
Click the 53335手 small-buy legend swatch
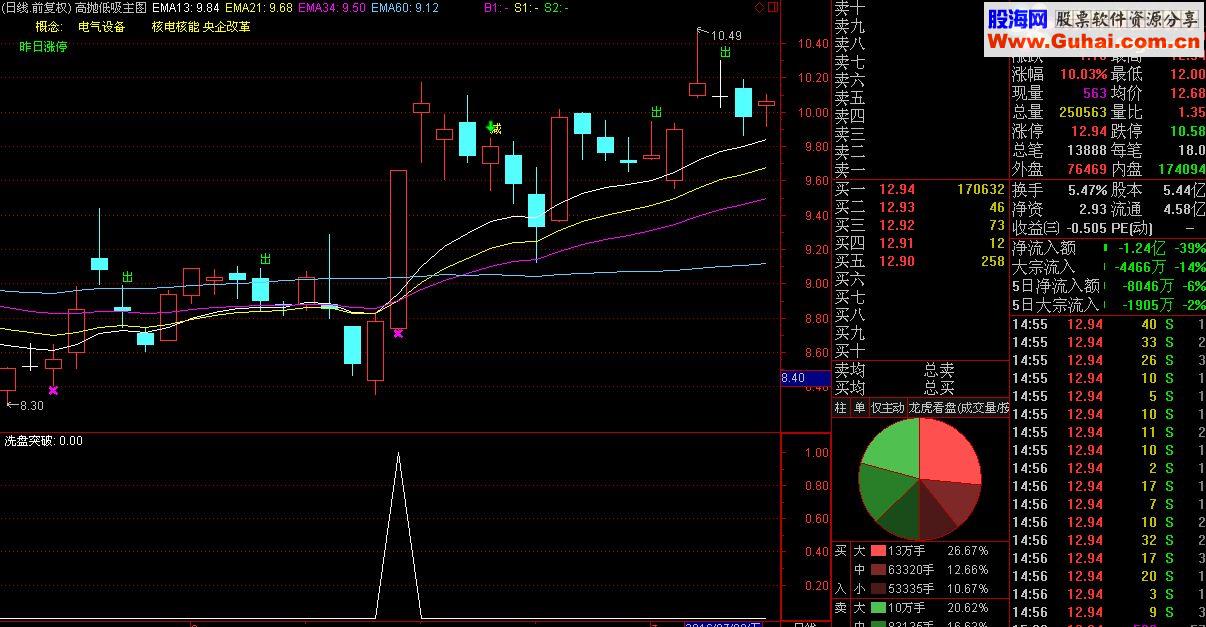pyautogui.click(x=878, y=589)
